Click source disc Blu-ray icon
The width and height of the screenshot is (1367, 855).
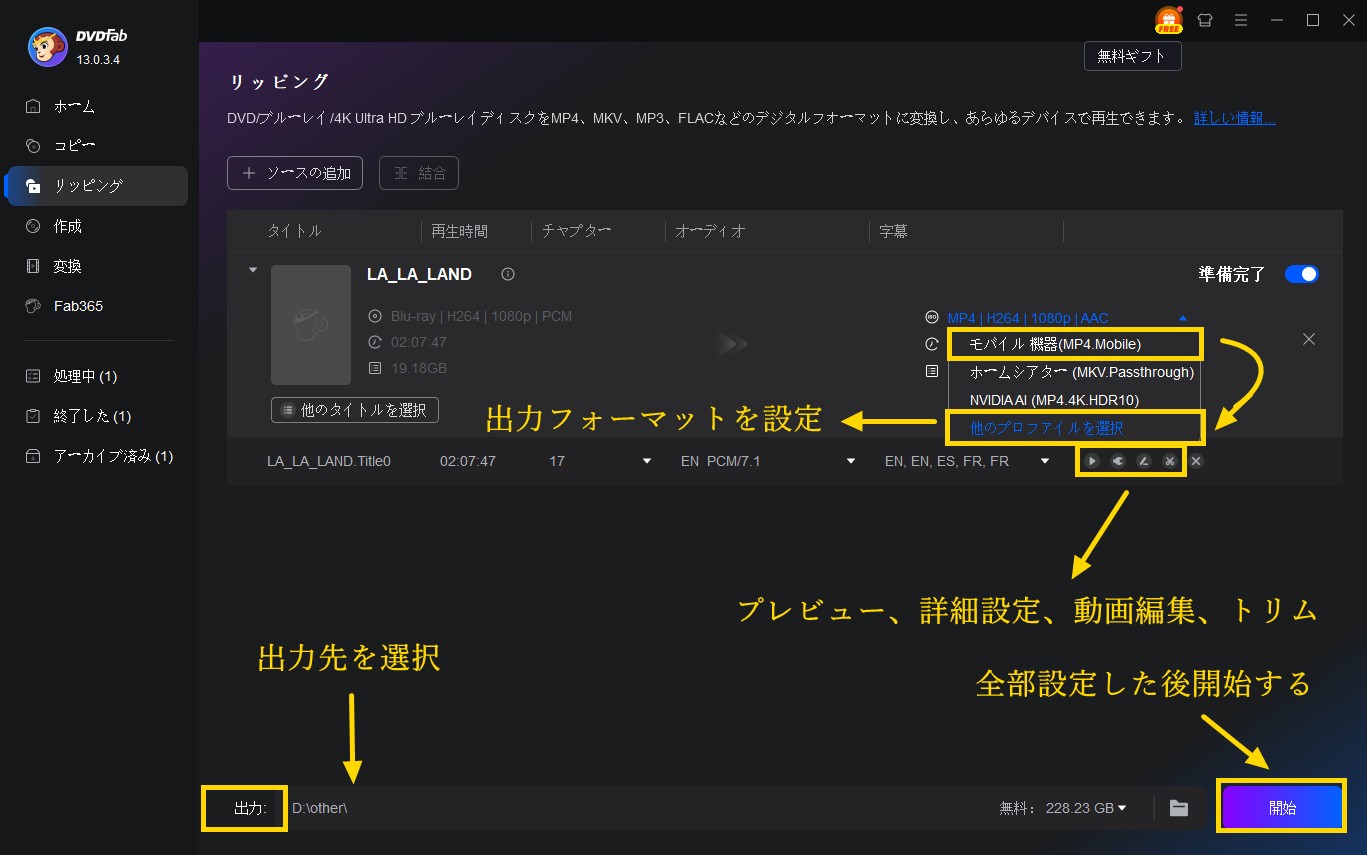[x=375, y=316]
